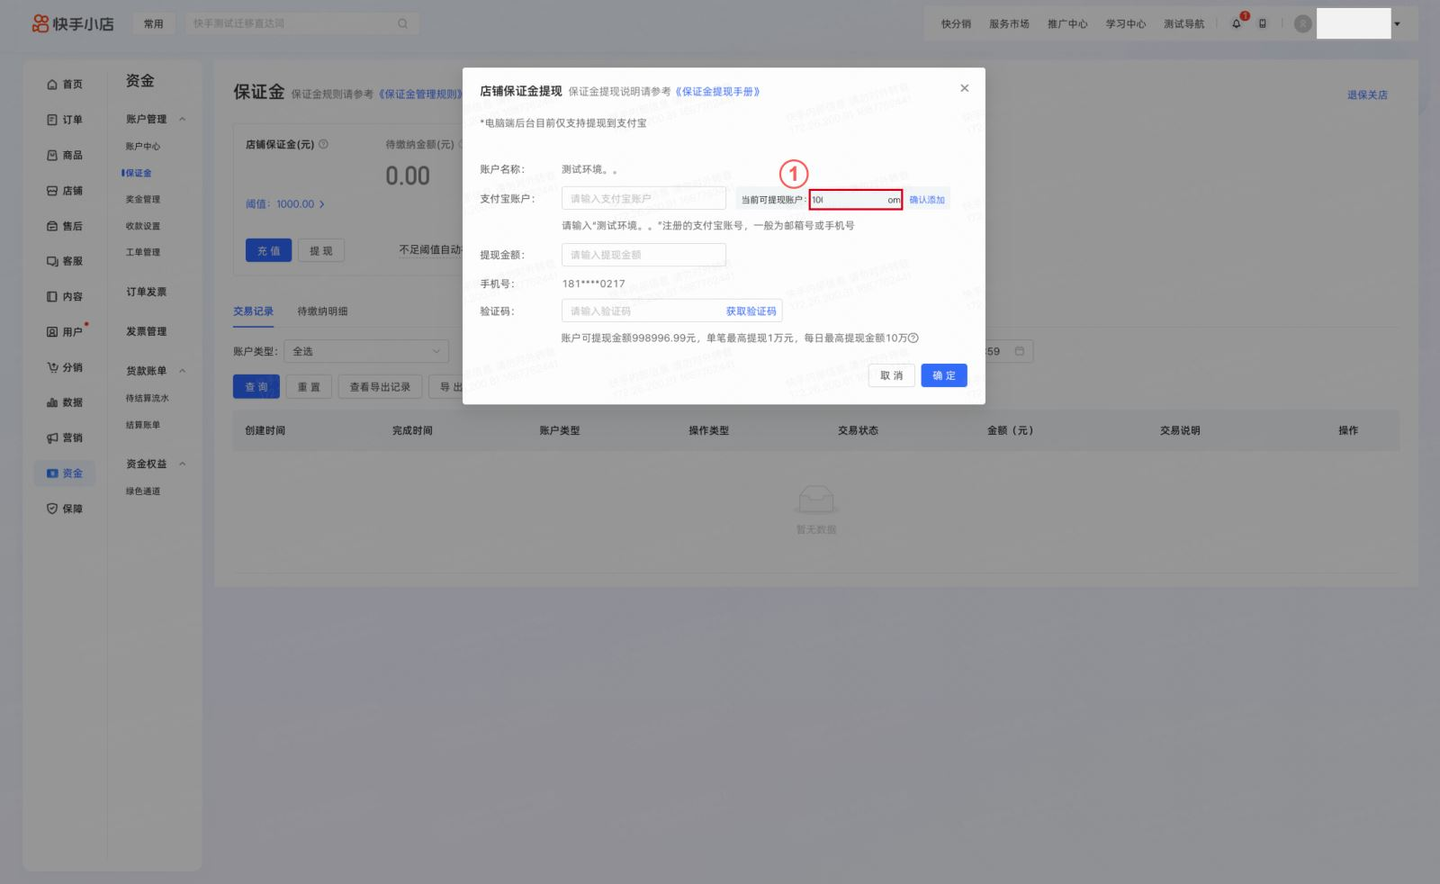Select the 资金权益 expander arrow
Image resolution: width=1440 pixels, height=884 pixels.
[x=182, y=463]
